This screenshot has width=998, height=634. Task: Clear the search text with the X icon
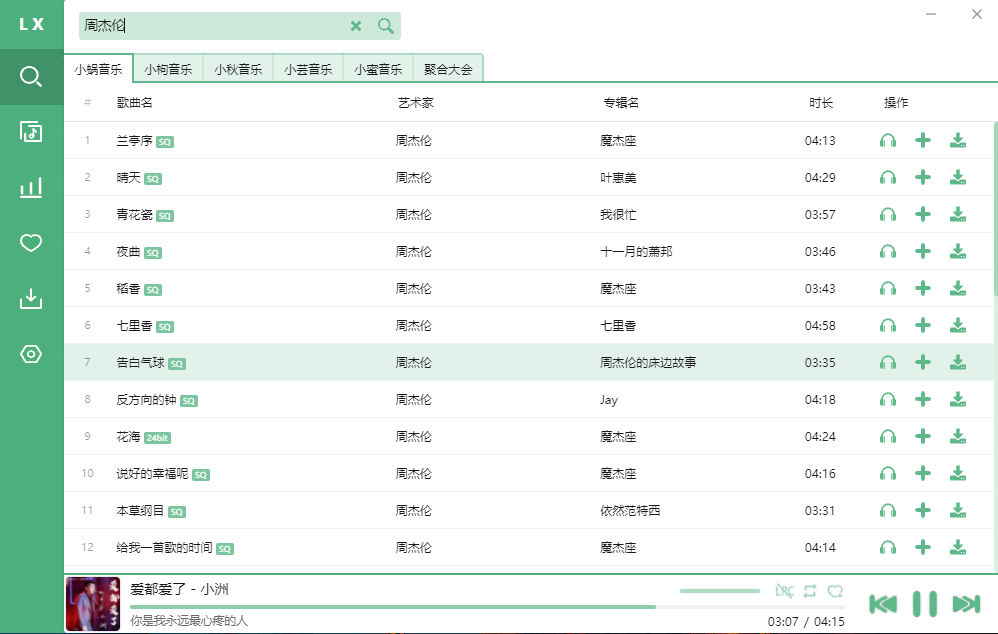pyautogui.click(x=356, y=26)
